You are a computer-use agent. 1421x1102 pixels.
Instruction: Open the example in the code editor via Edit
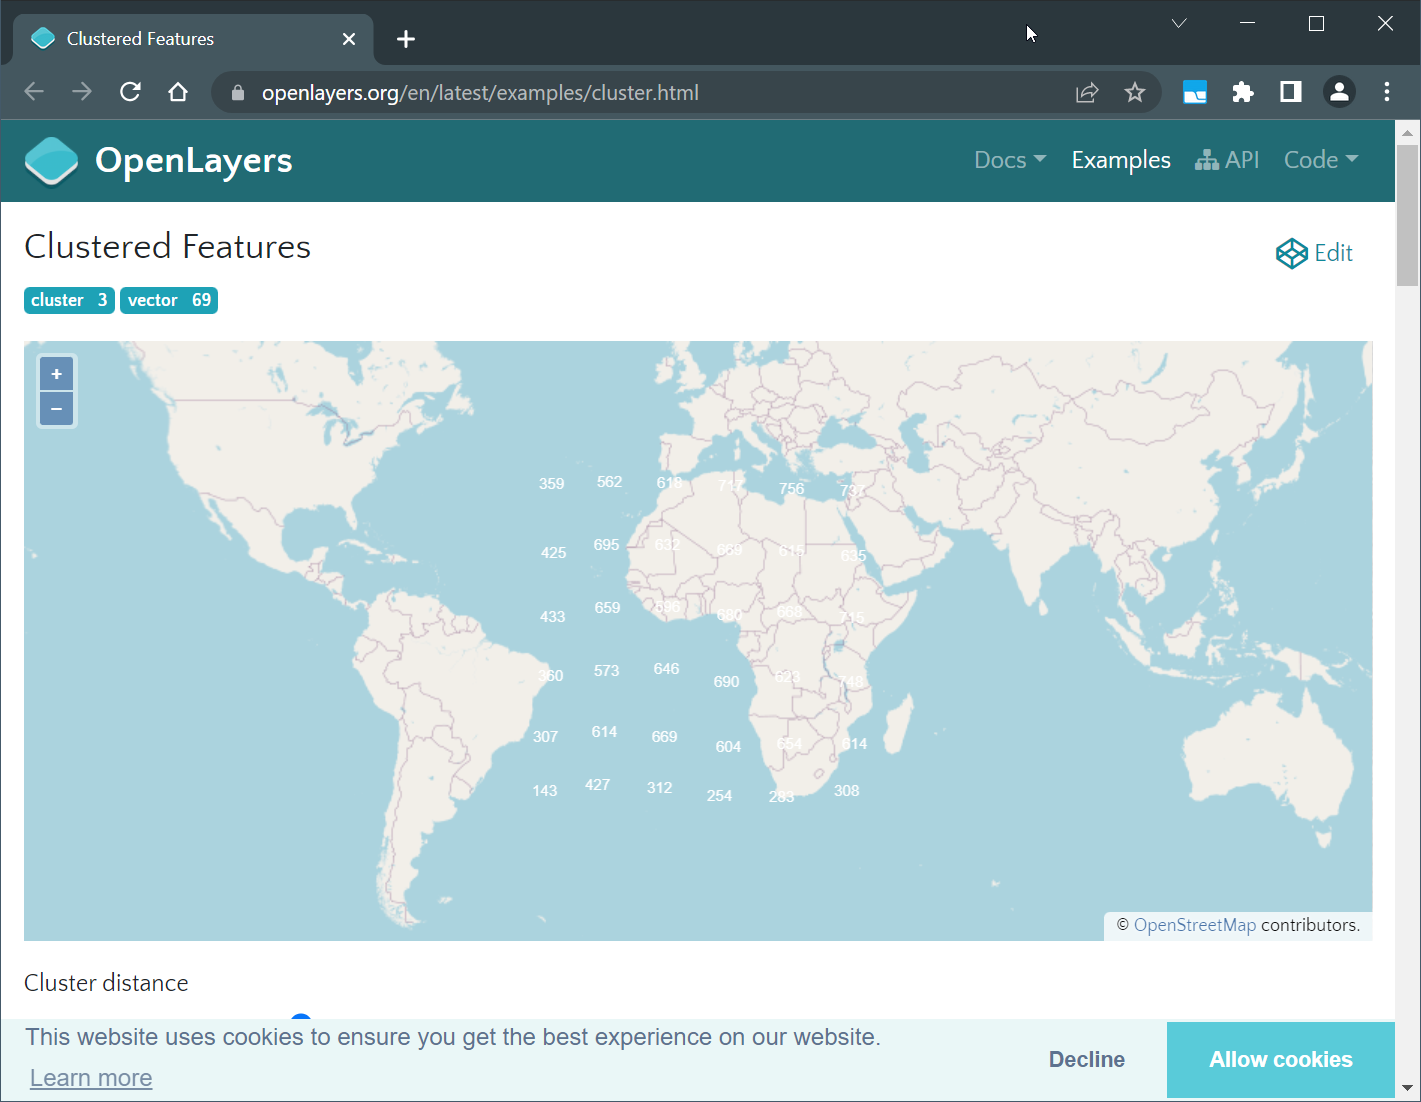click(1314, 253)
